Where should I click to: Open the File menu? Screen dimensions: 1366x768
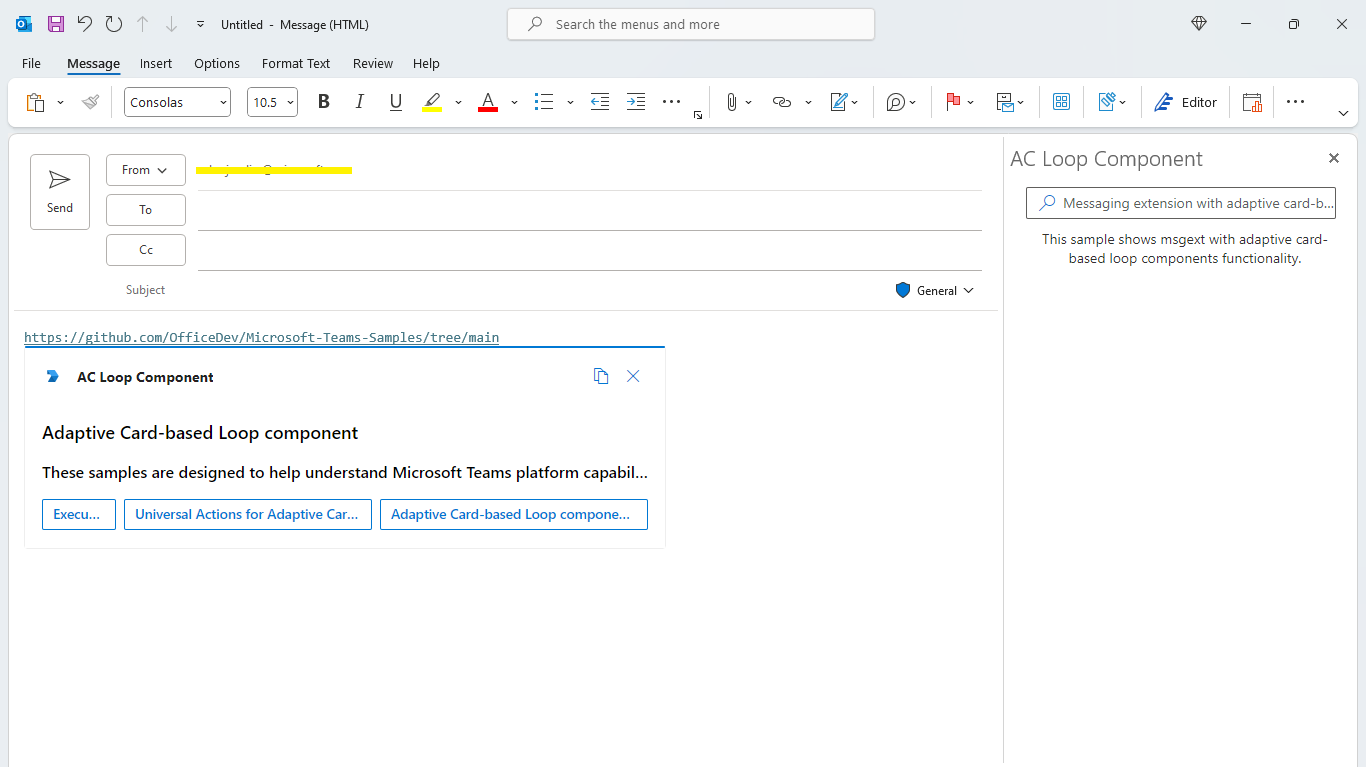[31, 63]
